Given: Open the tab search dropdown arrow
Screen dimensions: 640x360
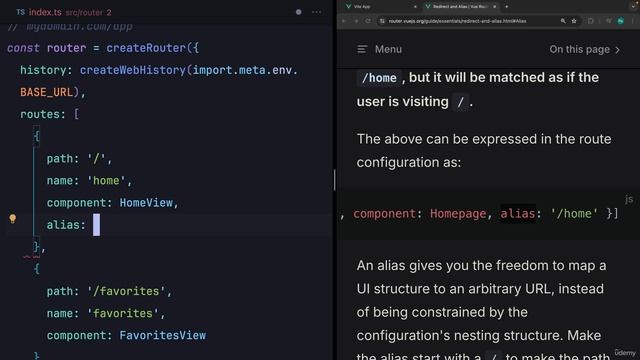Looking at the screenshot, I should click(x=634, y=6).
